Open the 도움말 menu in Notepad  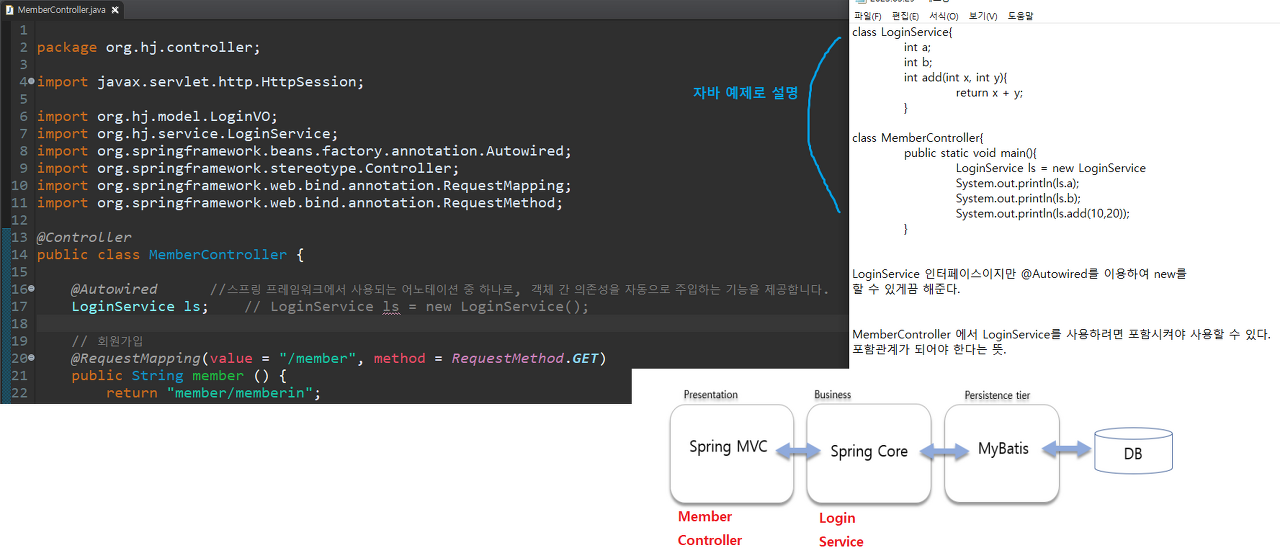[1020, 16]
